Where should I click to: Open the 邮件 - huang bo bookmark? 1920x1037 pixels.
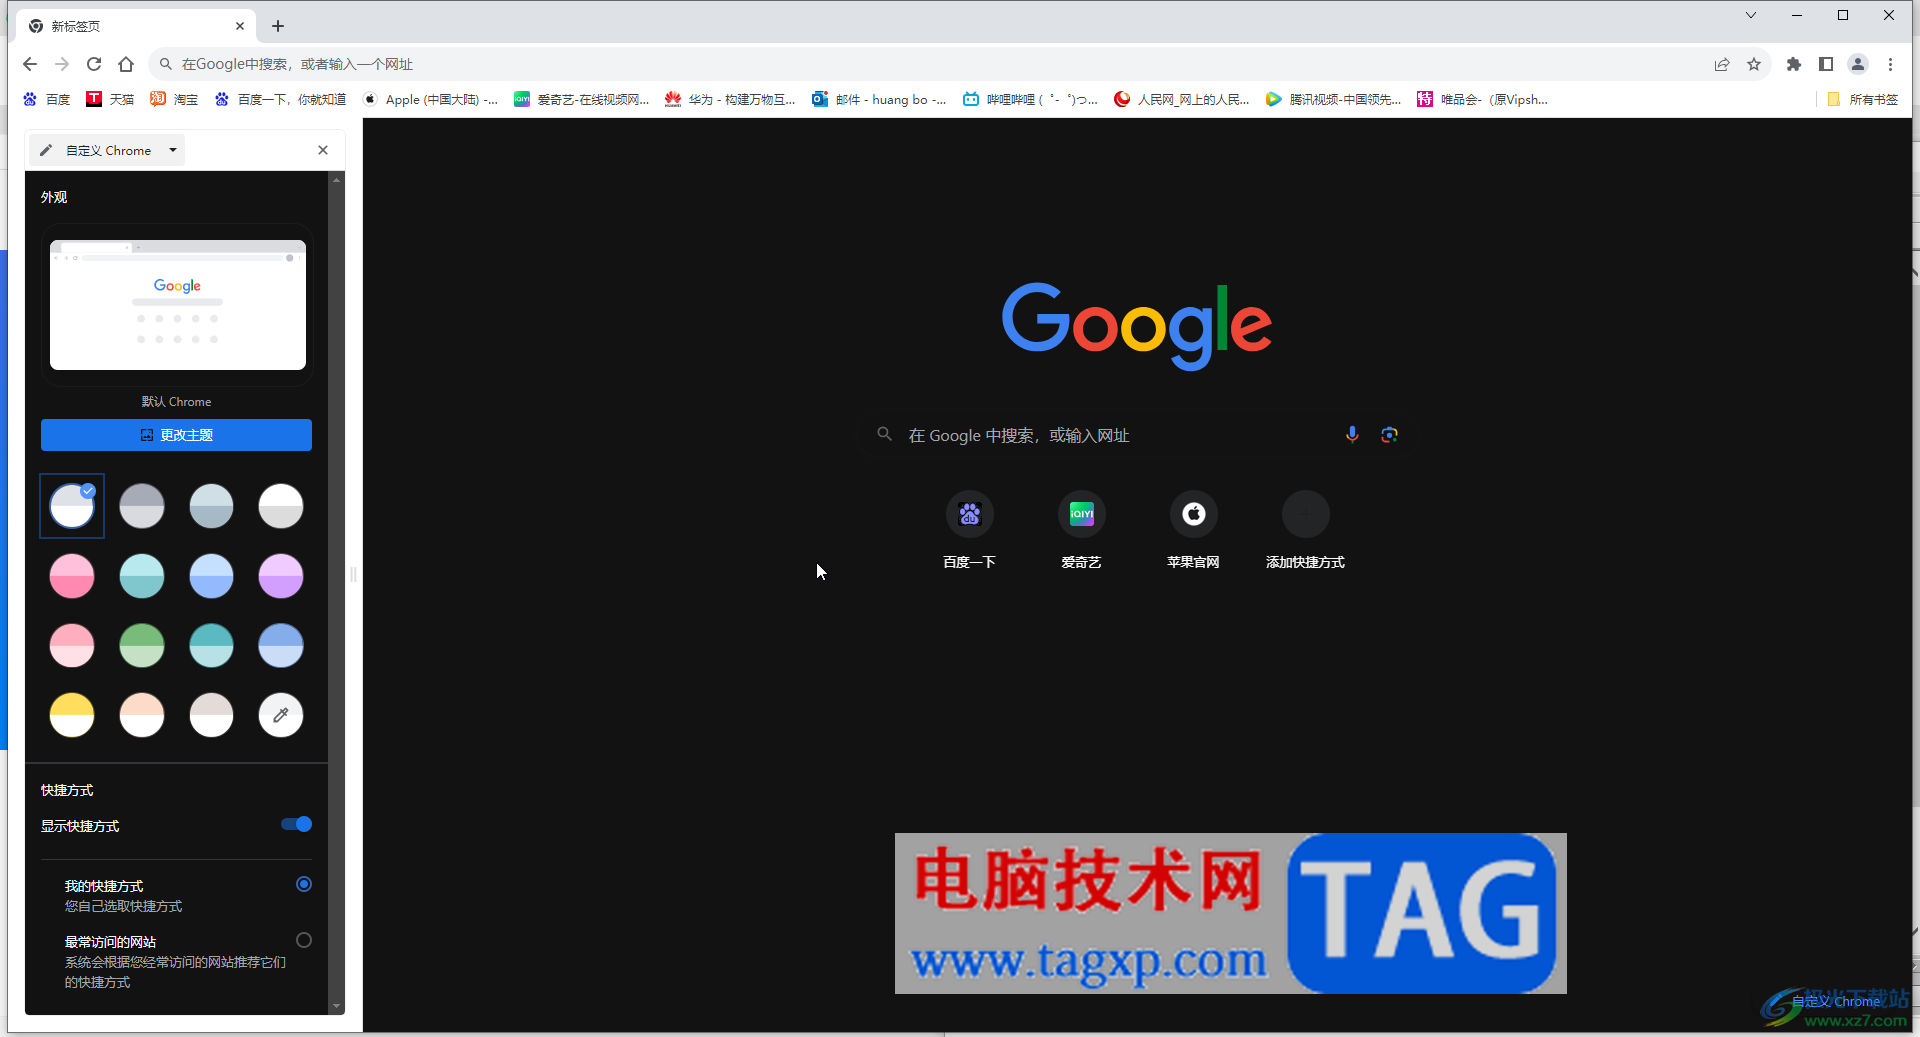tap(879, 99)
